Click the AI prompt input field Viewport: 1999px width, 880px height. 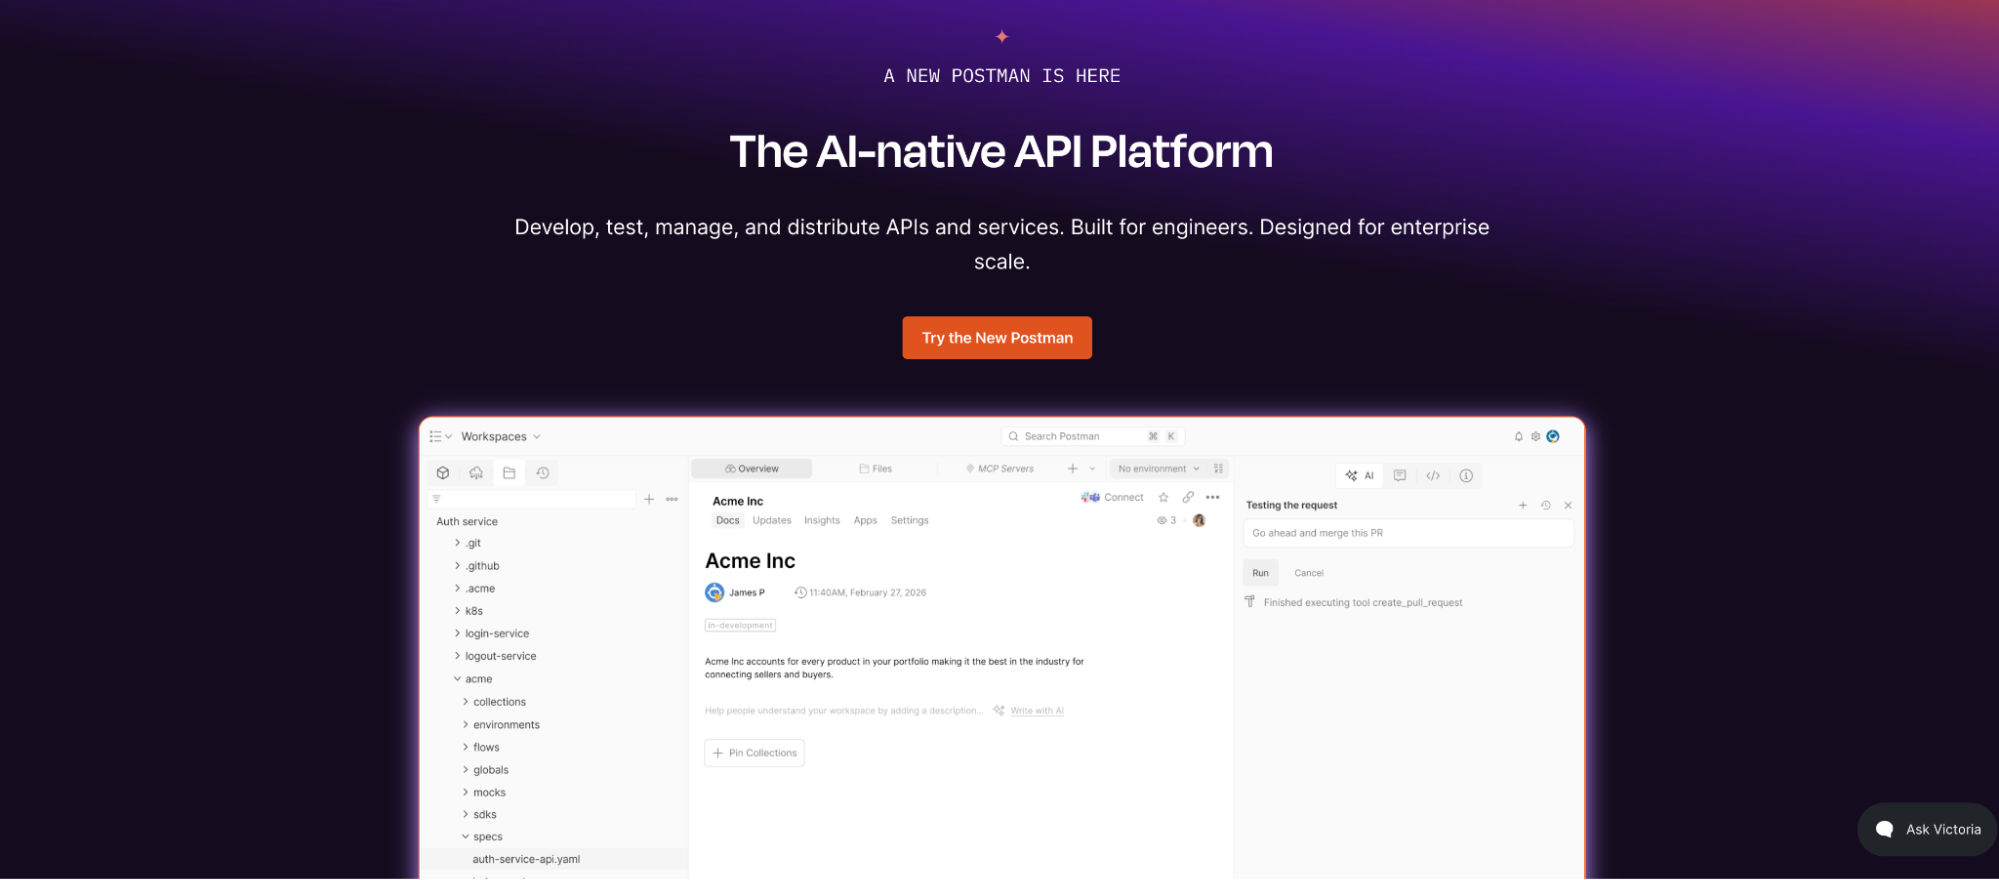coord(1408,533)
